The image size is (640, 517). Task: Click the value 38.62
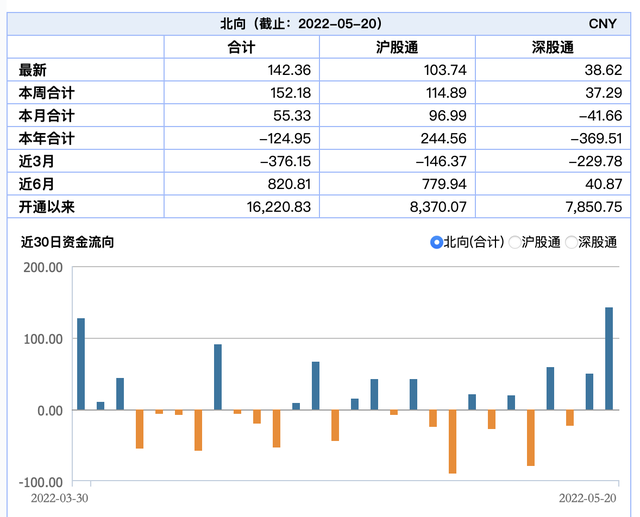click(603, 70)
